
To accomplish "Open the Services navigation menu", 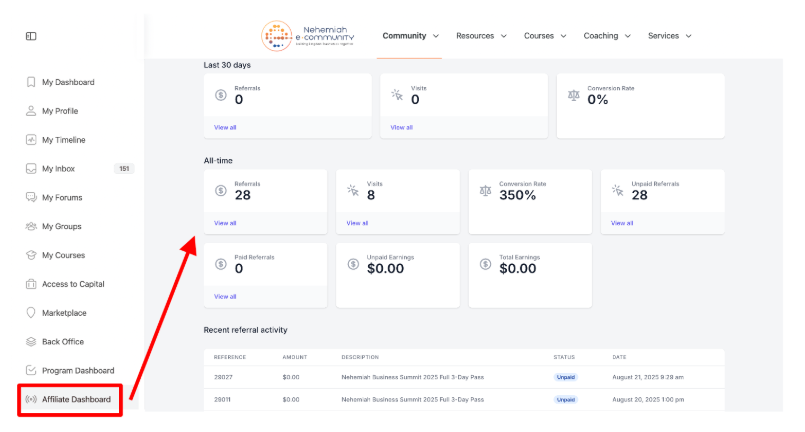I will click(x=669, y=36).
